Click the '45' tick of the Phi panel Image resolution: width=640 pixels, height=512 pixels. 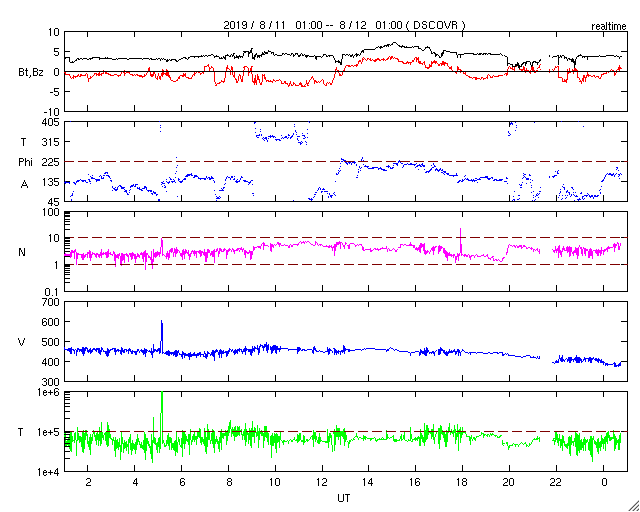tap(54, 201)
